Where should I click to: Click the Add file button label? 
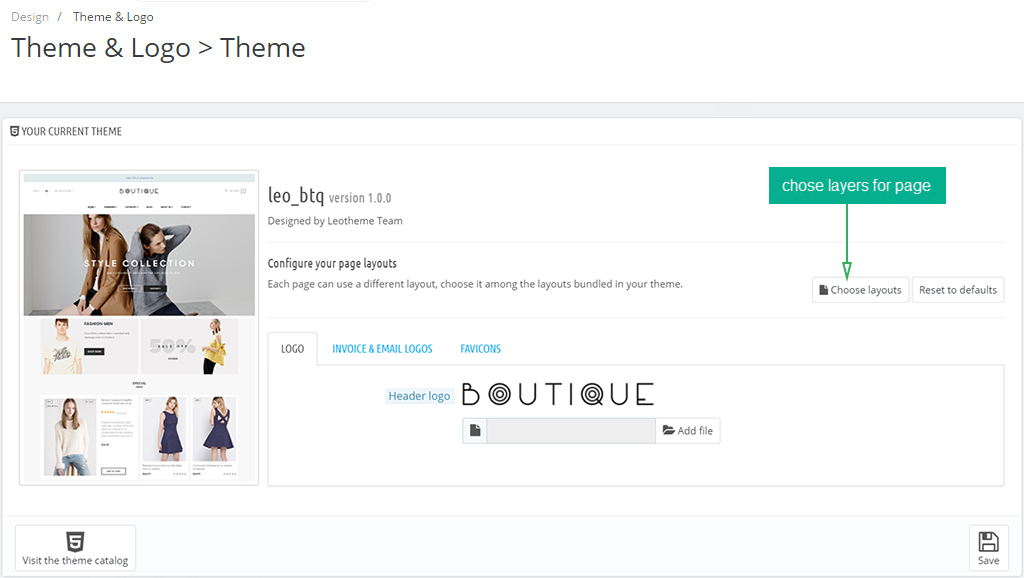coord(695,431)
